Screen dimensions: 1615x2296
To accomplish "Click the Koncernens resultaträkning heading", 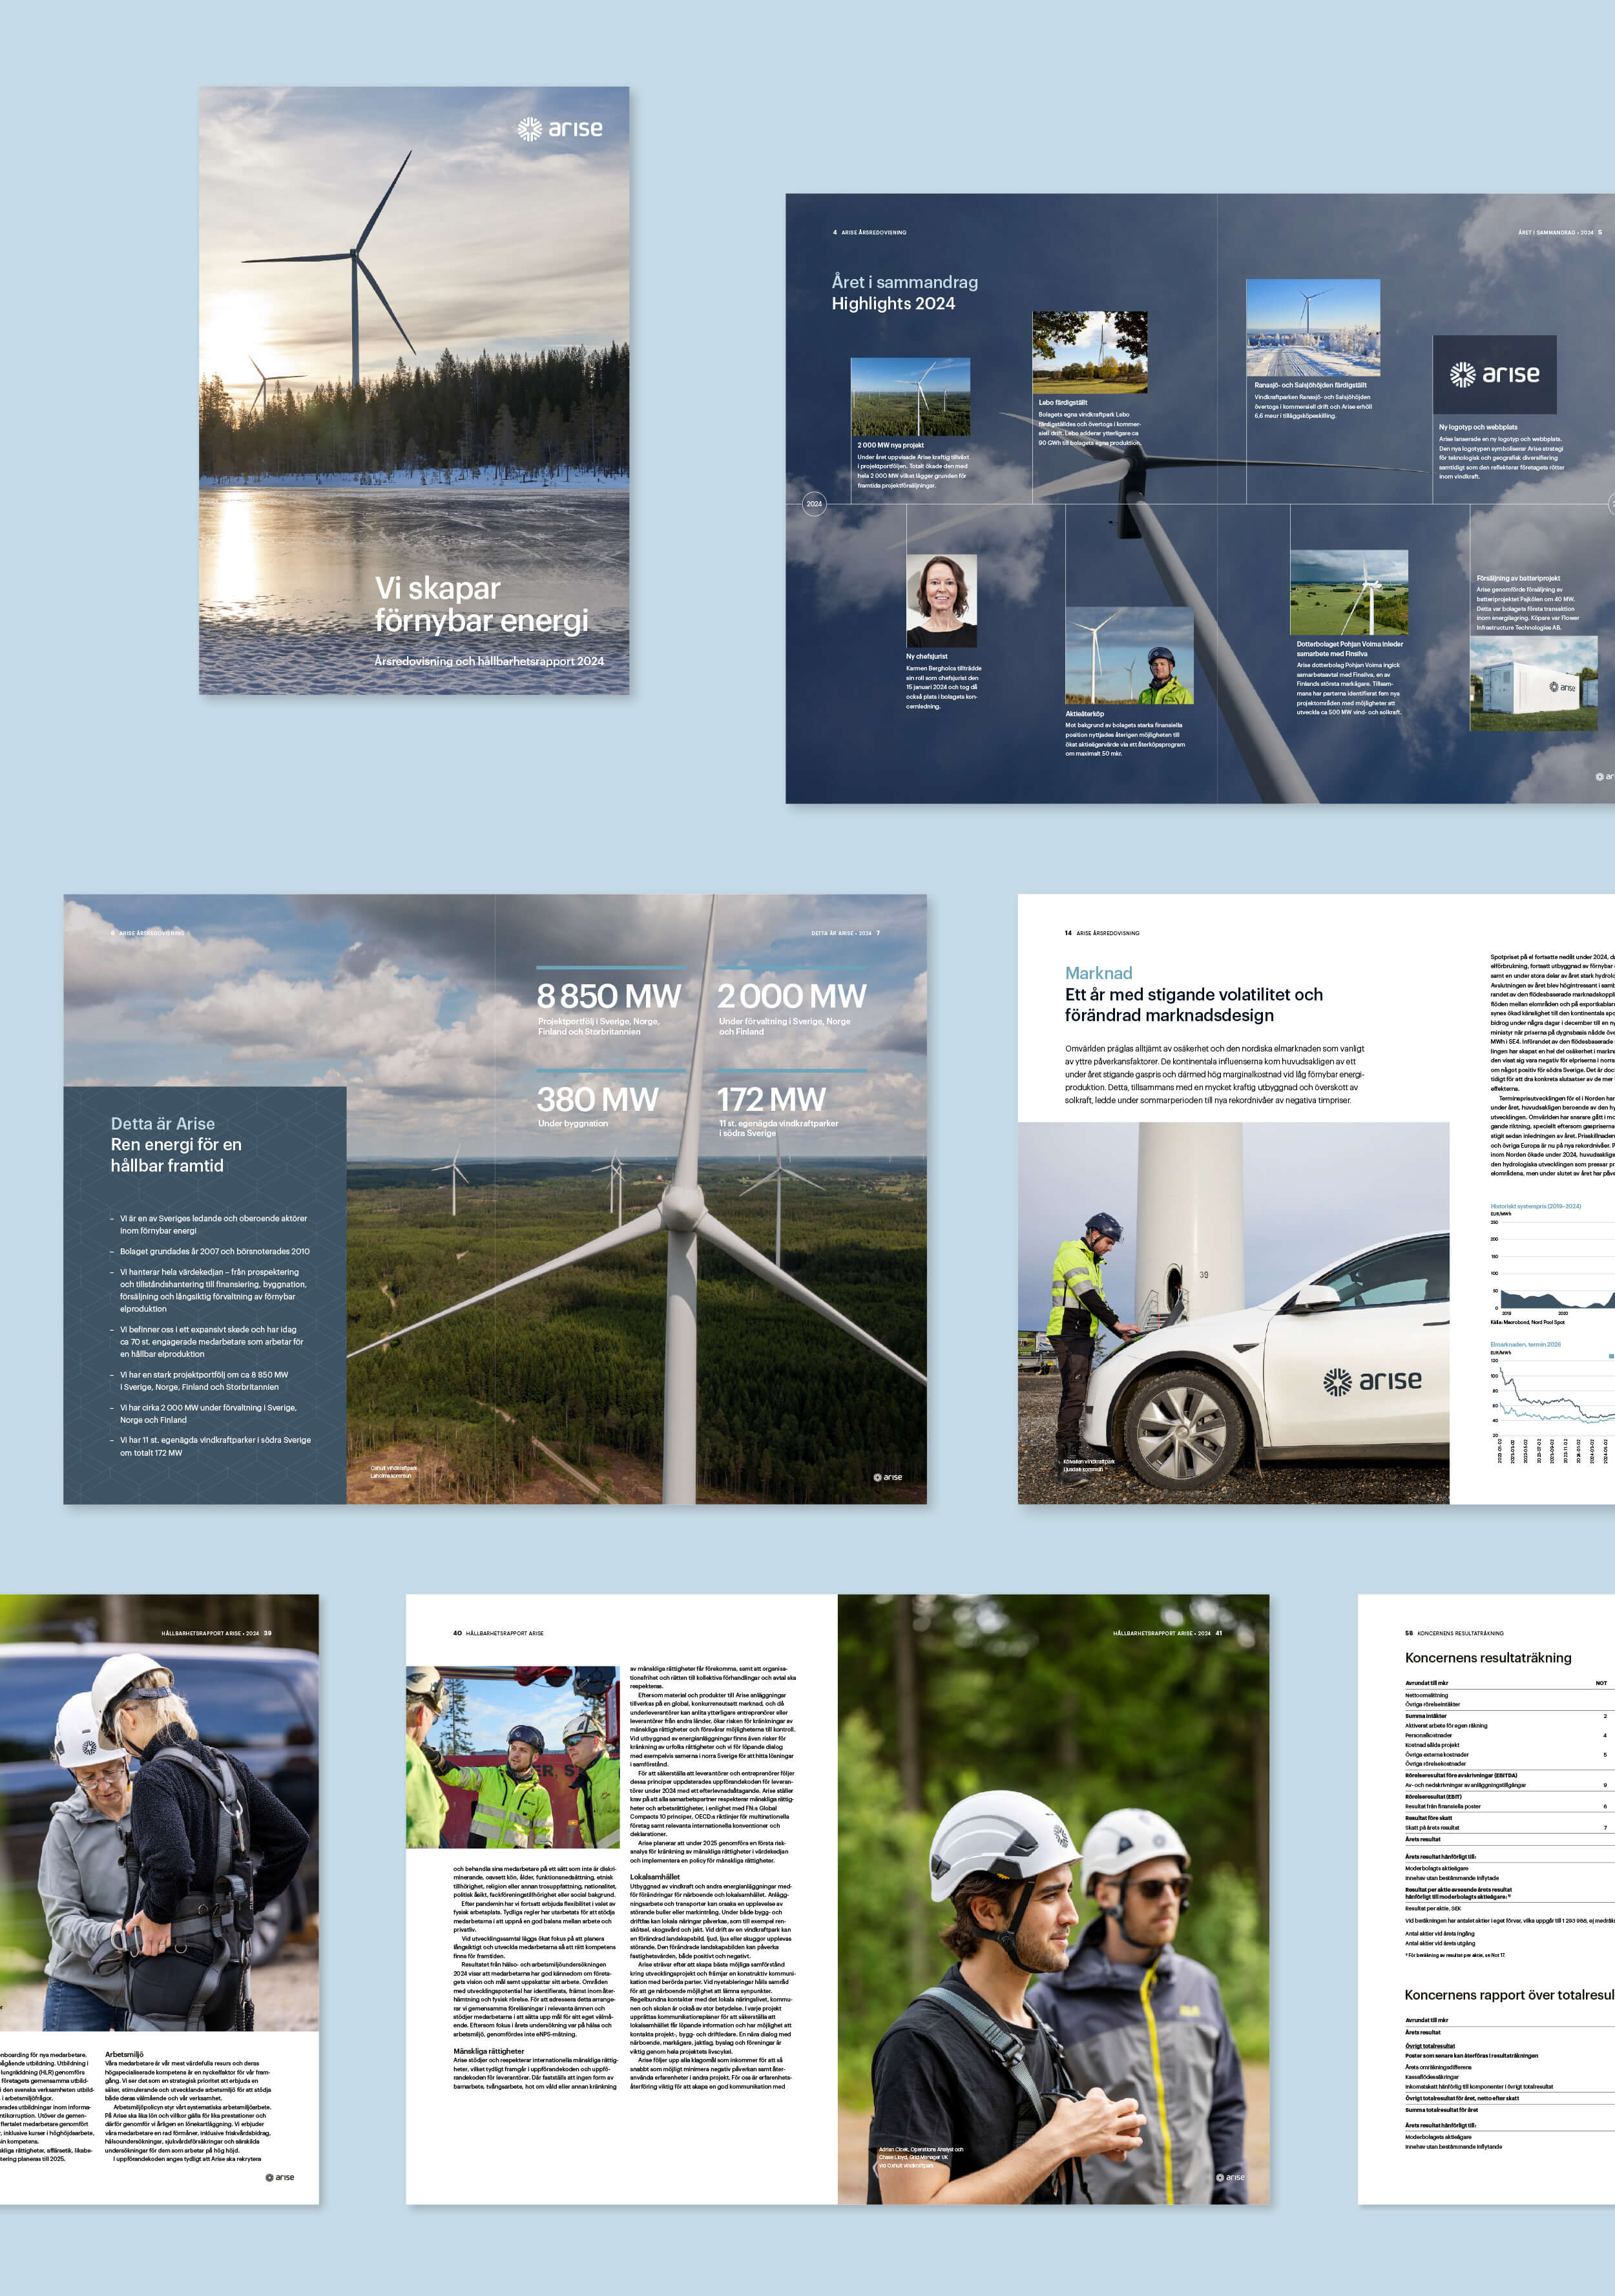I will click(1487, 1658).
